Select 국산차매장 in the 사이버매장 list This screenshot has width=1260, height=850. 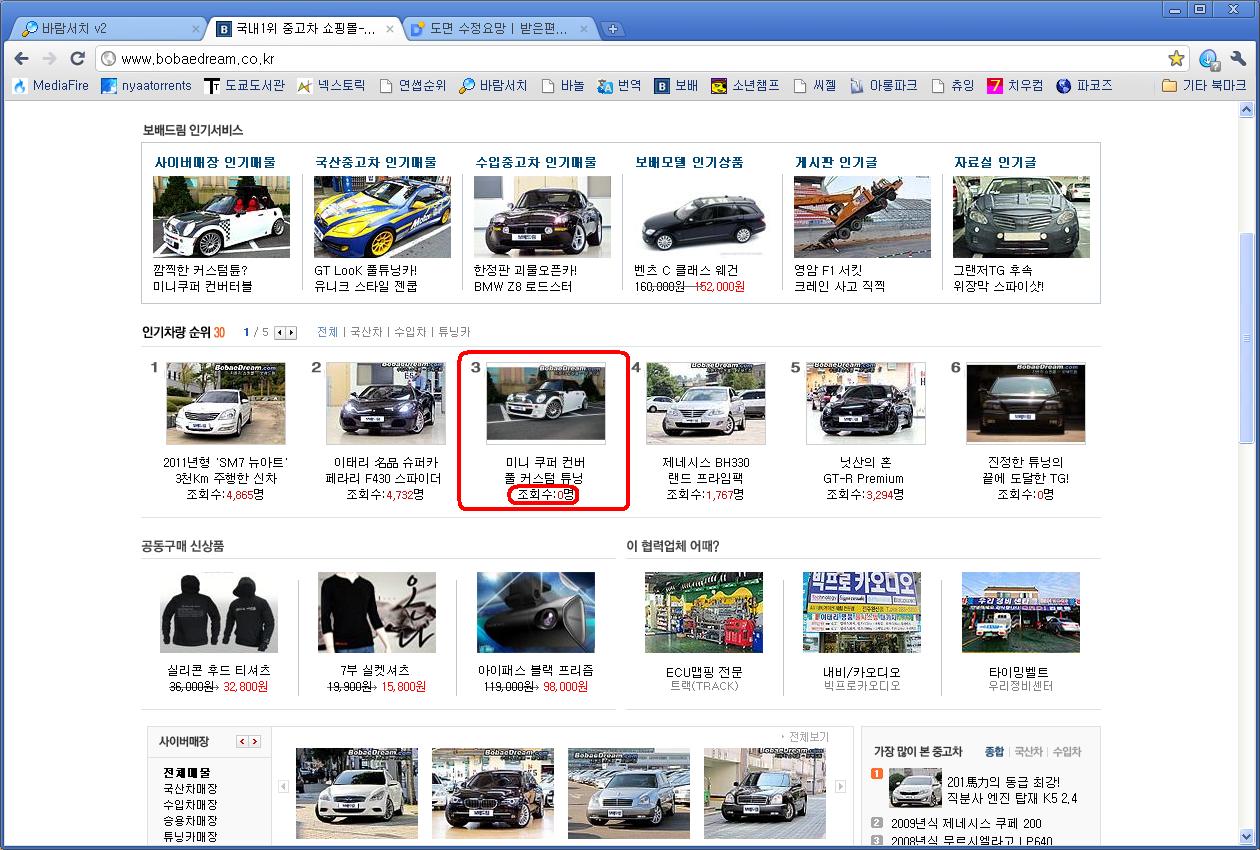click(x=190, y=789)
